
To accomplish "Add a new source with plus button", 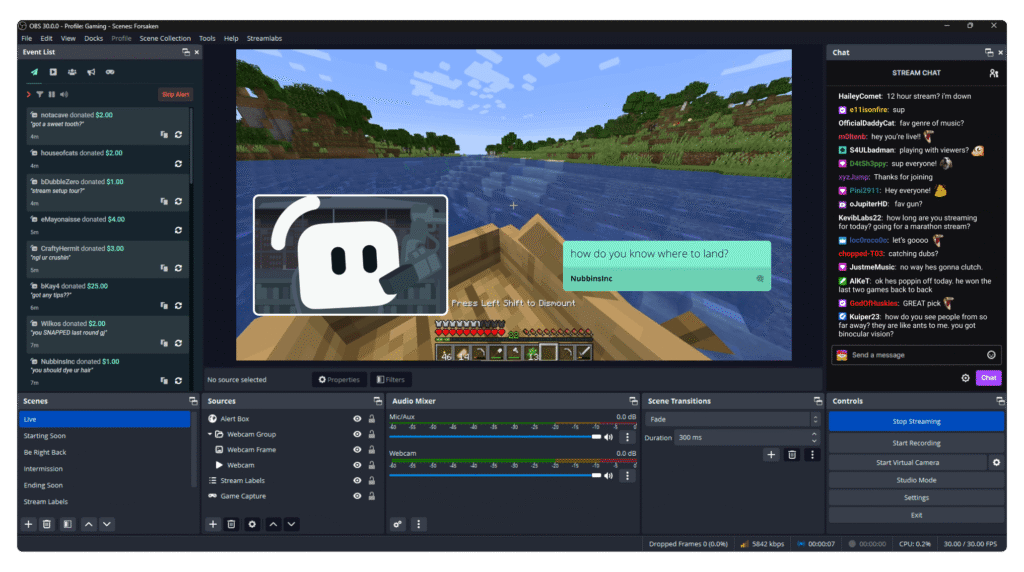I will [x=213, y=524].
